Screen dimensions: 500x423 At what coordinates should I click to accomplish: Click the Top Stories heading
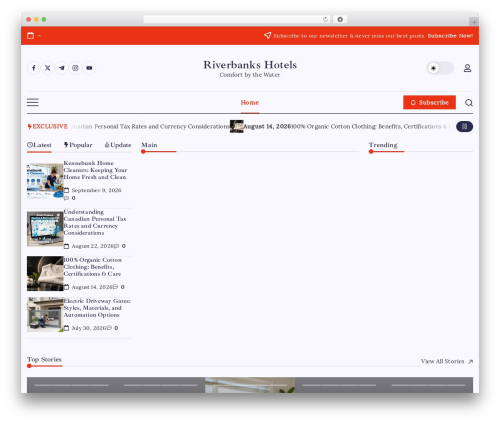pos(44,359)
